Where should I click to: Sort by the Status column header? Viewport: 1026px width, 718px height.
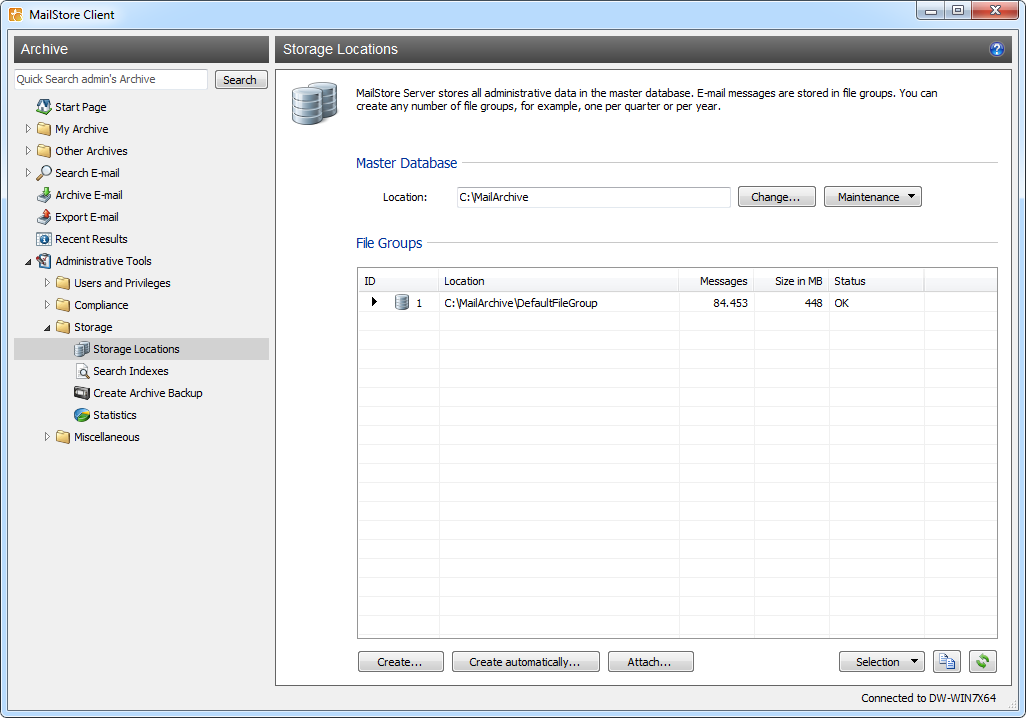[x=876, y=281]
